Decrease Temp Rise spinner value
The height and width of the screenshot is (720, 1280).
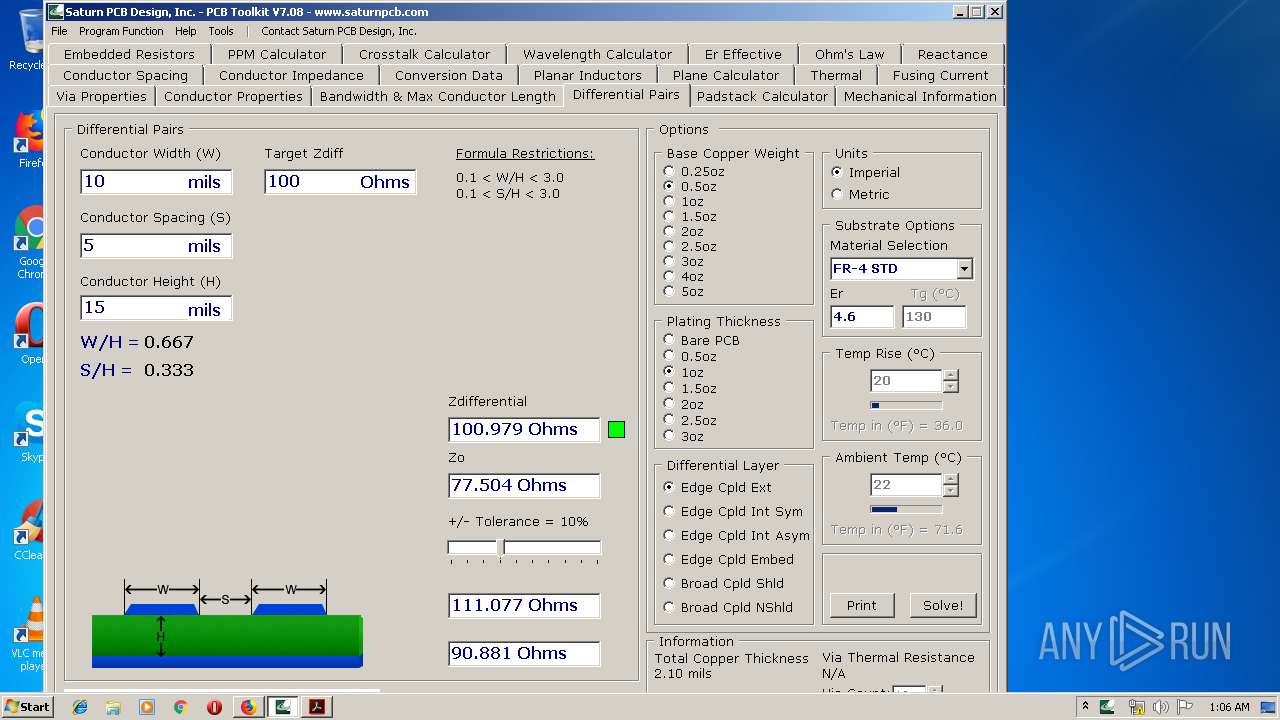(951, 387)
